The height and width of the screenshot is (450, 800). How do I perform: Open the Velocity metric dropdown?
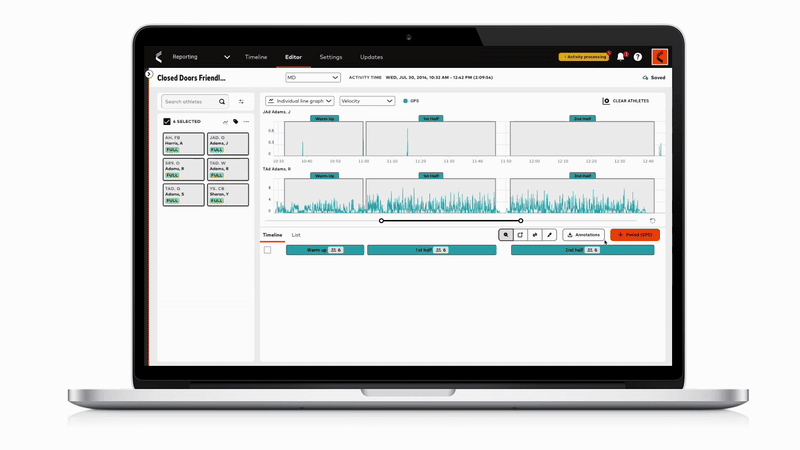[x=366, y=101]
